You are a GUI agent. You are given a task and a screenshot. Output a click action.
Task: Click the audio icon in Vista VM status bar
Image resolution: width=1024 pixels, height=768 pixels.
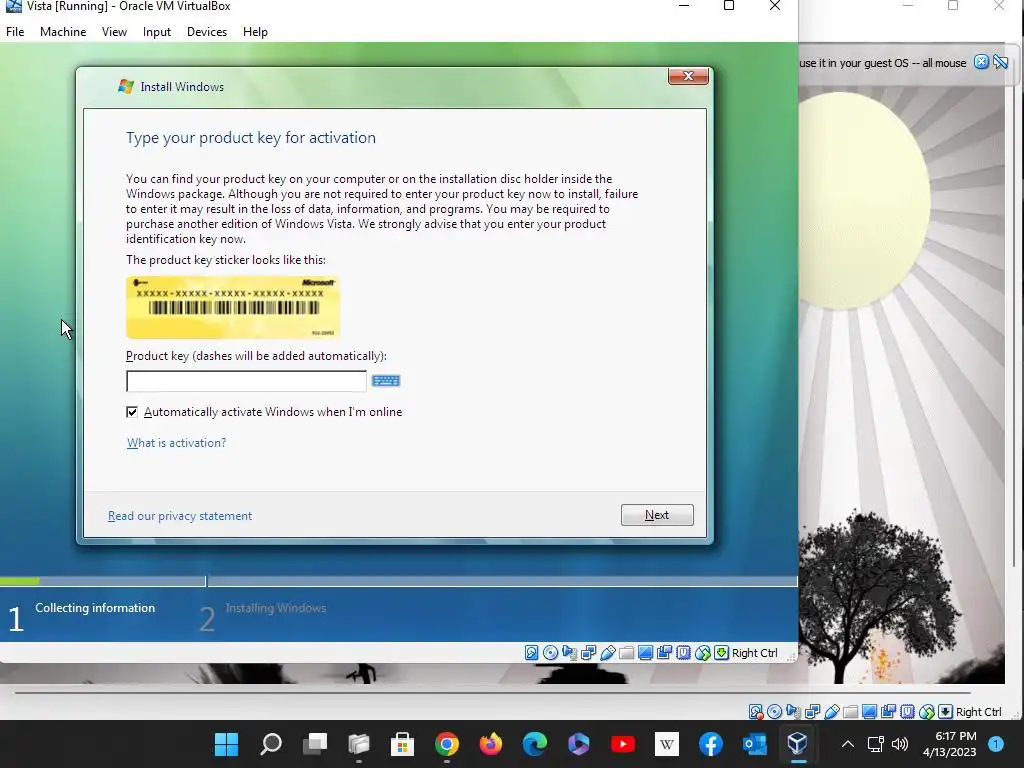[x=569, y=652]
